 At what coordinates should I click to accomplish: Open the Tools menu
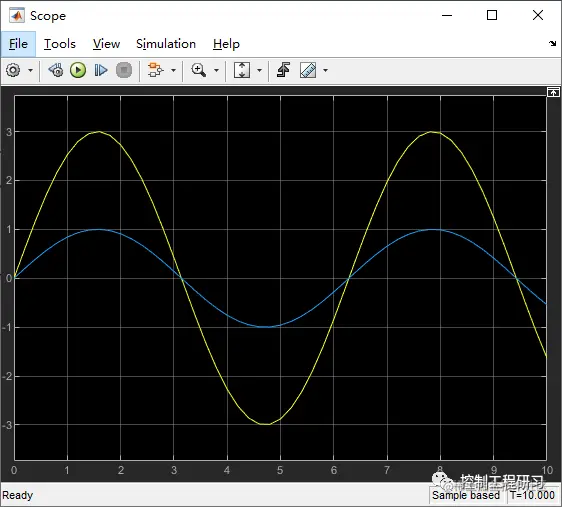[x=60, y=44]
